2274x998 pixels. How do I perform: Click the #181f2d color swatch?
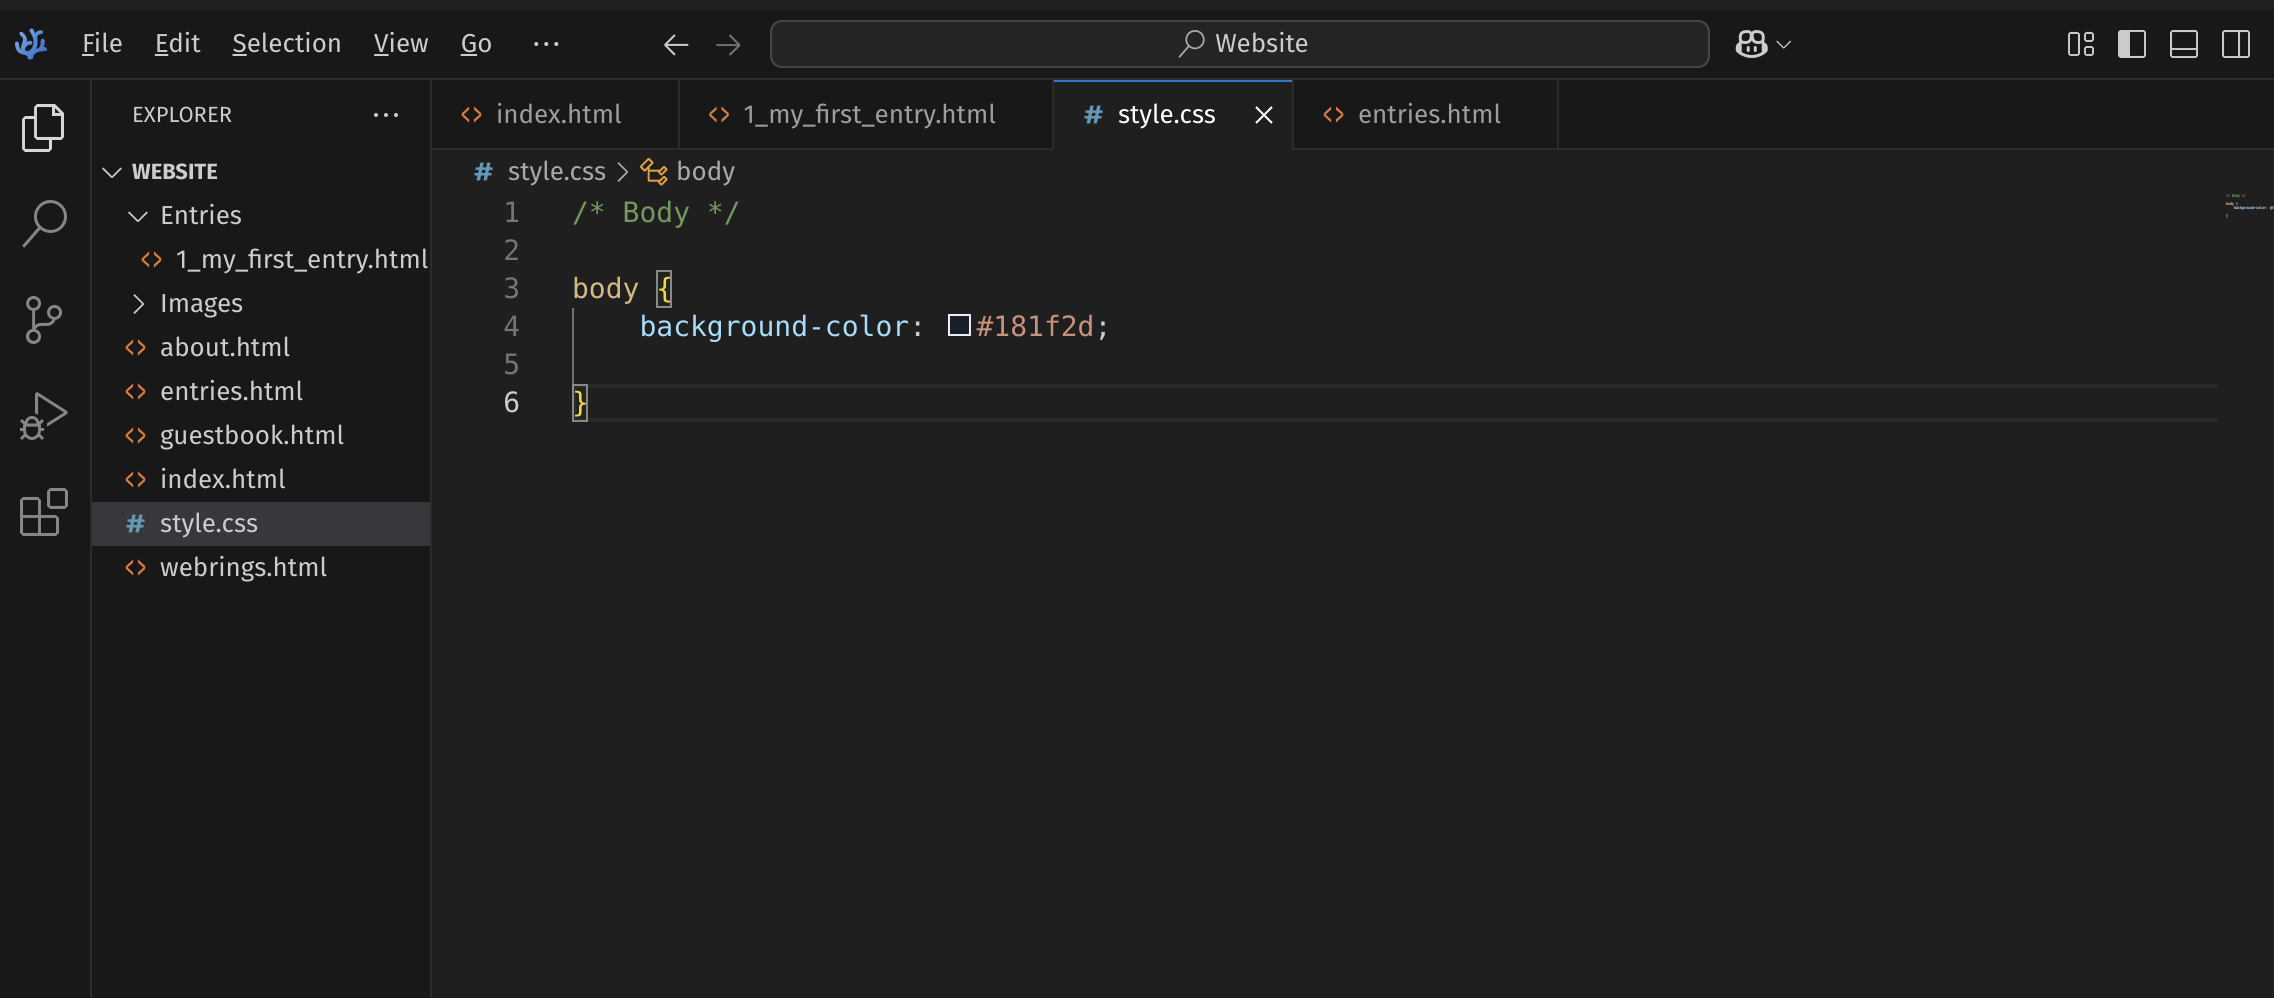pyautogui.click(x=959, y=326)
